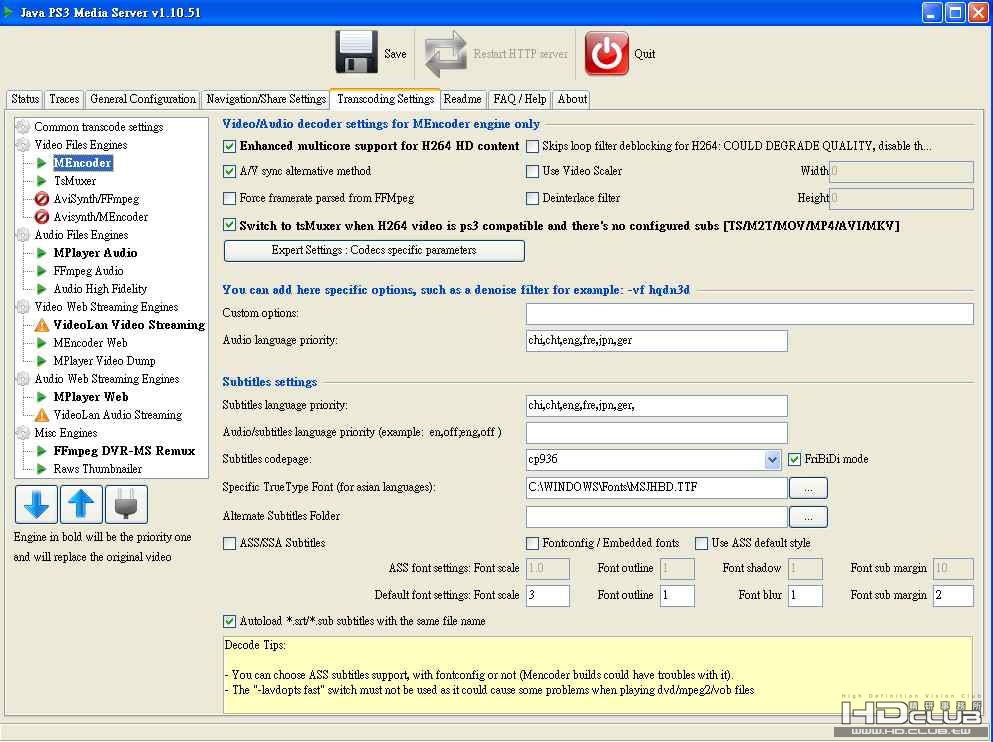Click the Specific TrueType Font path field
993x742 pixels.
click(x=657, y=487)
